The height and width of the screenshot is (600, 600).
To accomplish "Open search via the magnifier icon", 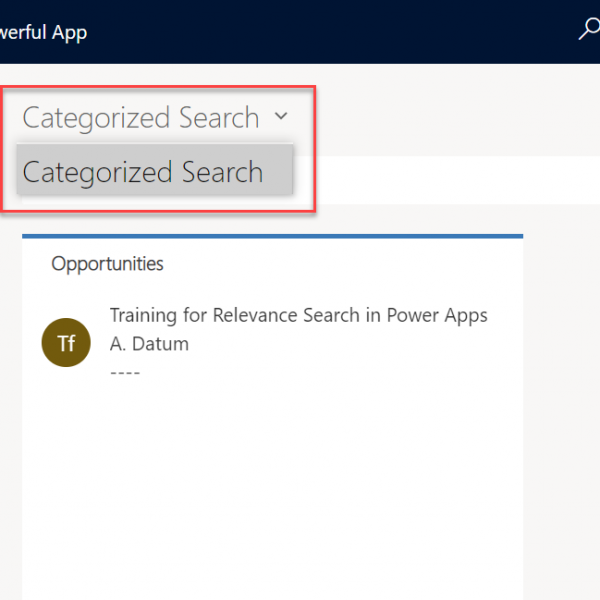I will point(589,29).
